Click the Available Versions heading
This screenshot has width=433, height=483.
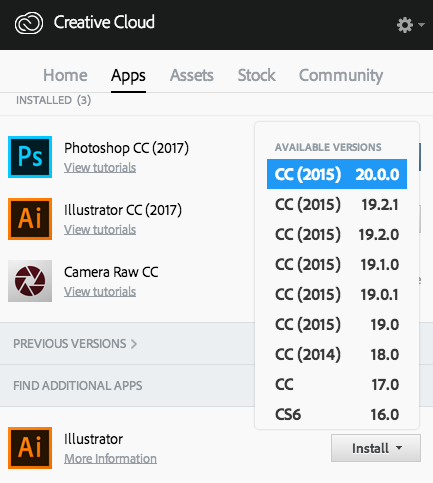point(328,147)
